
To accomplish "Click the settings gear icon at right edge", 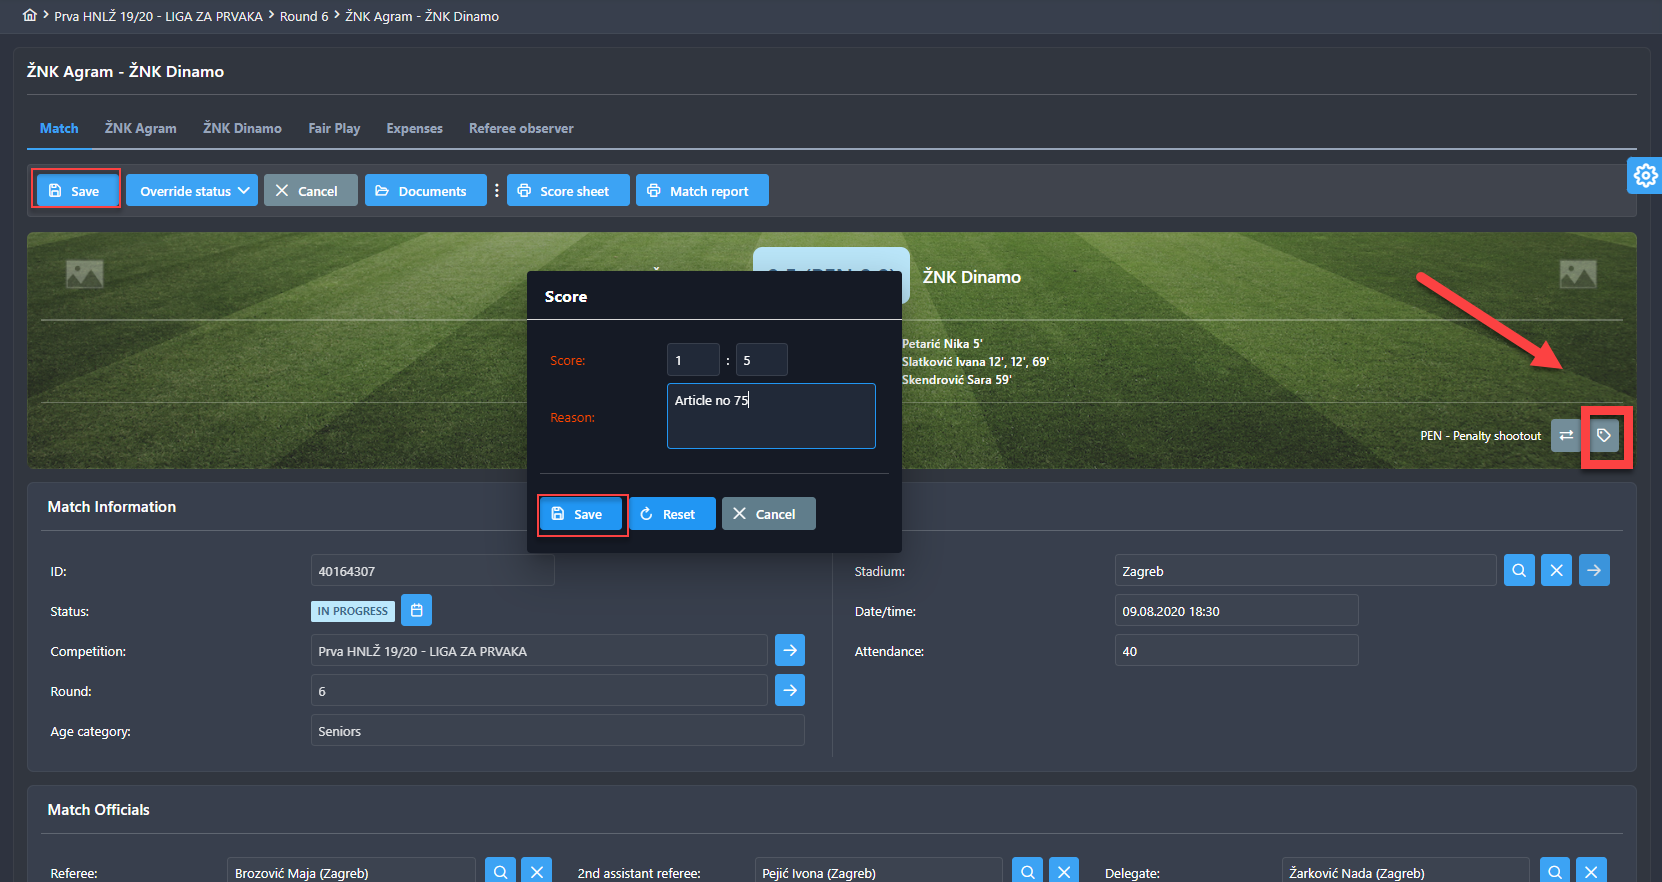I will [1645, 176].
